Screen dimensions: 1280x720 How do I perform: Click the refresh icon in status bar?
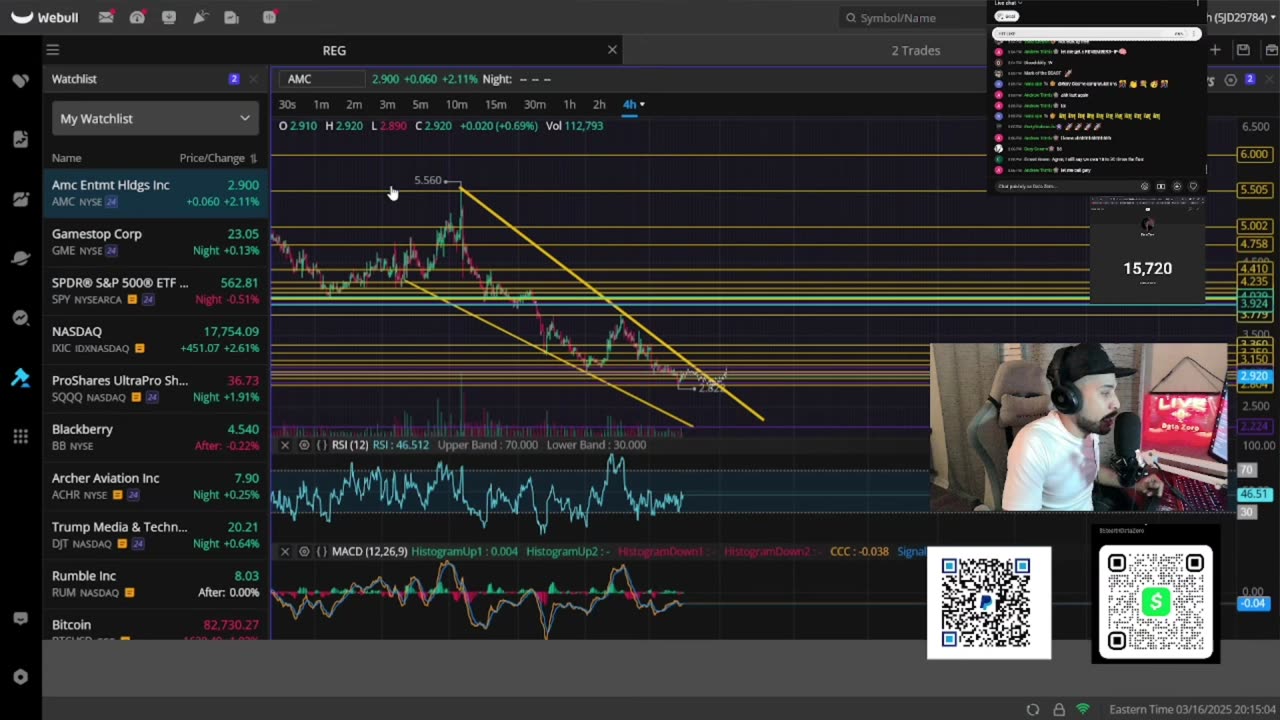[x=1033, y=709]
